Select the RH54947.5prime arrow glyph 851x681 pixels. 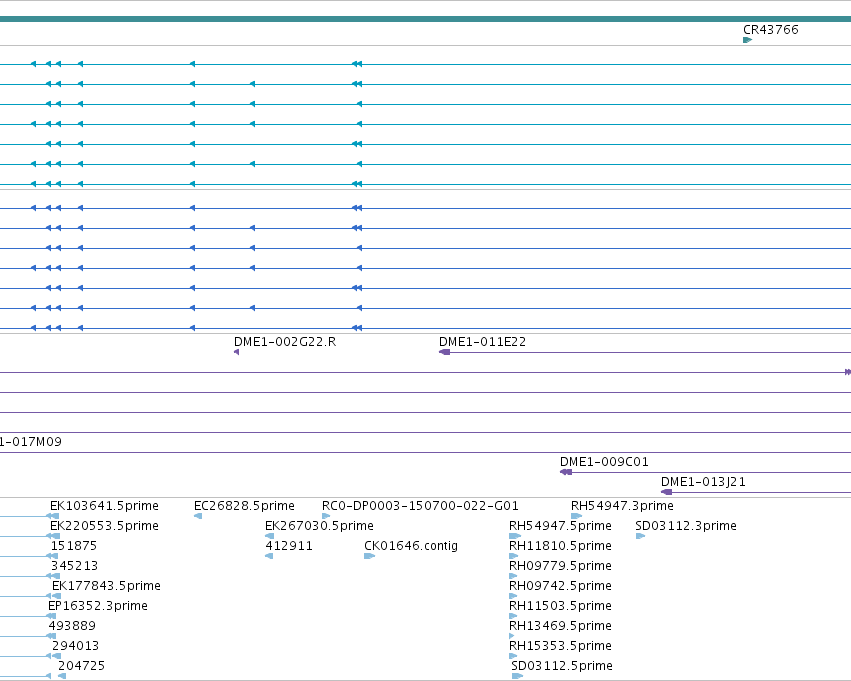click(x=515, y=536)
